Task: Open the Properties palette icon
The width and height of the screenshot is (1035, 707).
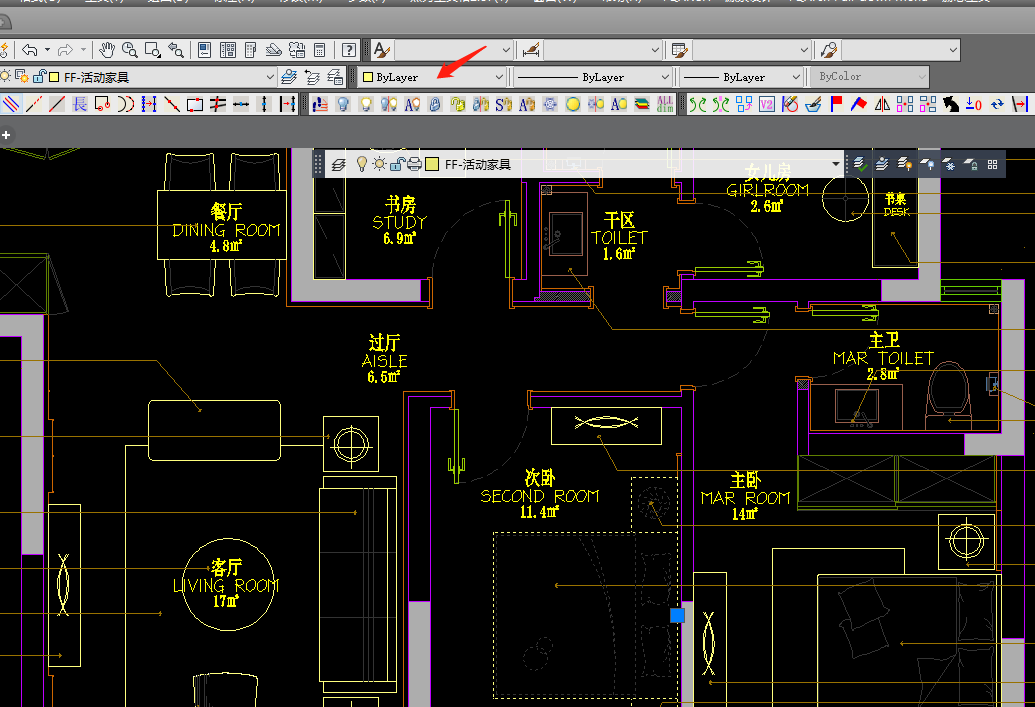Action: point(205,50)
